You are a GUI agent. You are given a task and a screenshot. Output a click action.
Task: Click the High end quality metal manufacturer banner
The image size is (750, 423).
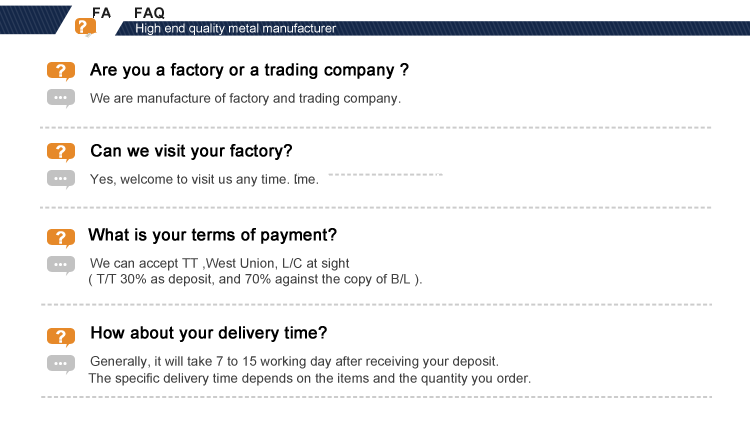(235, 28)
